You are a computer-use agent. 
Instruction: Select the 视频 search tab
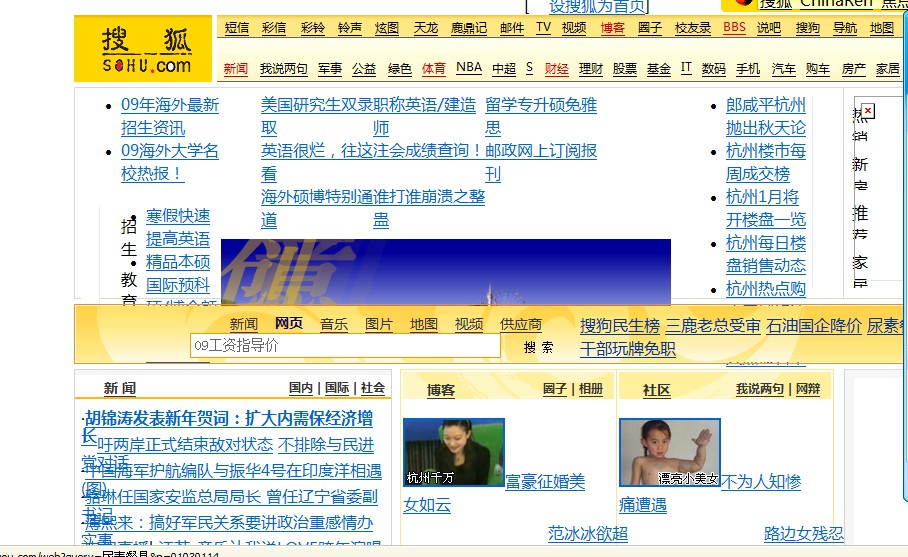[469, 324]
